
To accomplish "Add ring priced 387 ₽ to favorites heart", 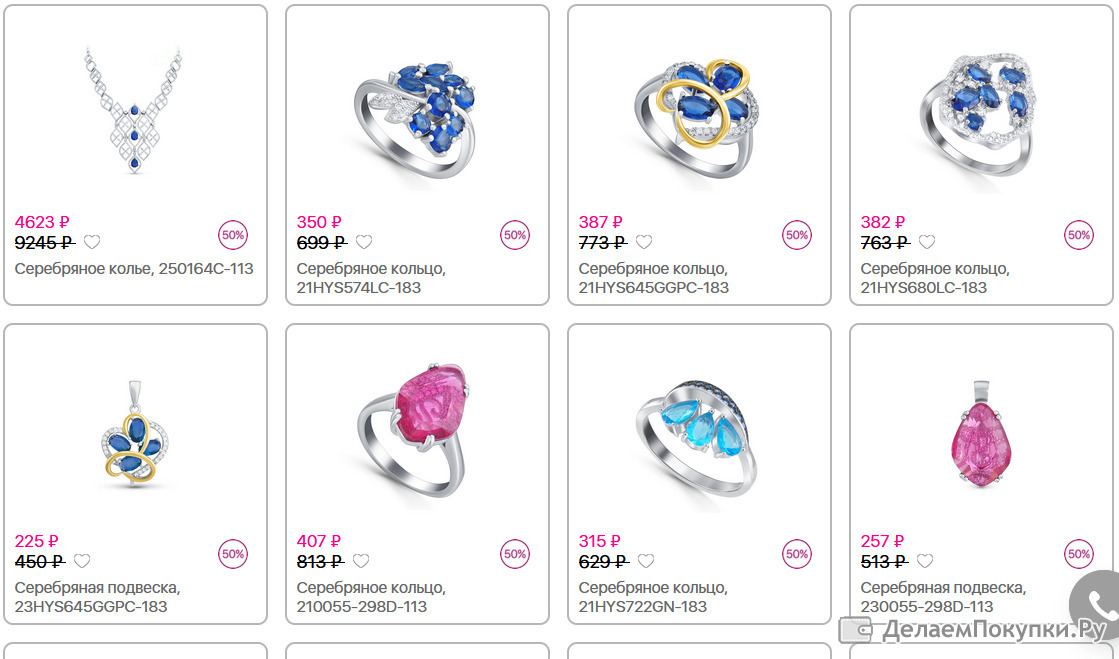I will 644,242.
